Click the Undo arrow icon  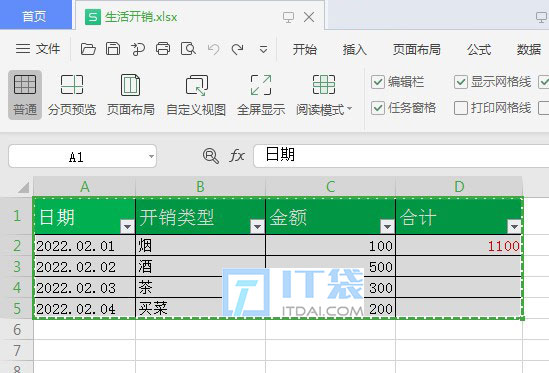point(214,49)
